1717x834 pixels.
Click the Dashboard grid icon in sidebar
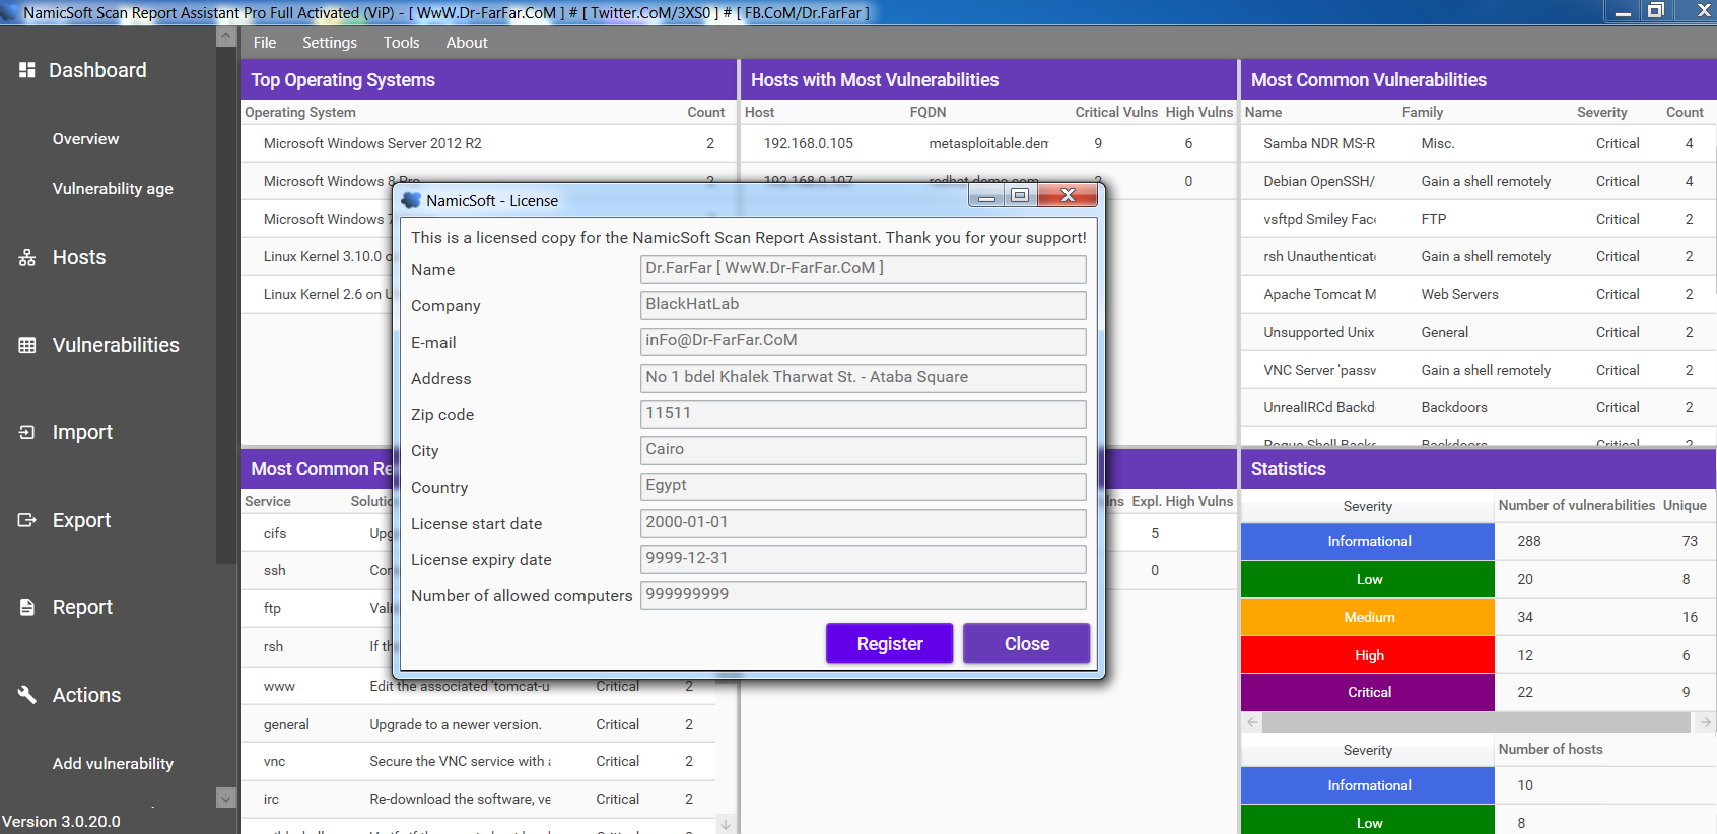point(27,70)
